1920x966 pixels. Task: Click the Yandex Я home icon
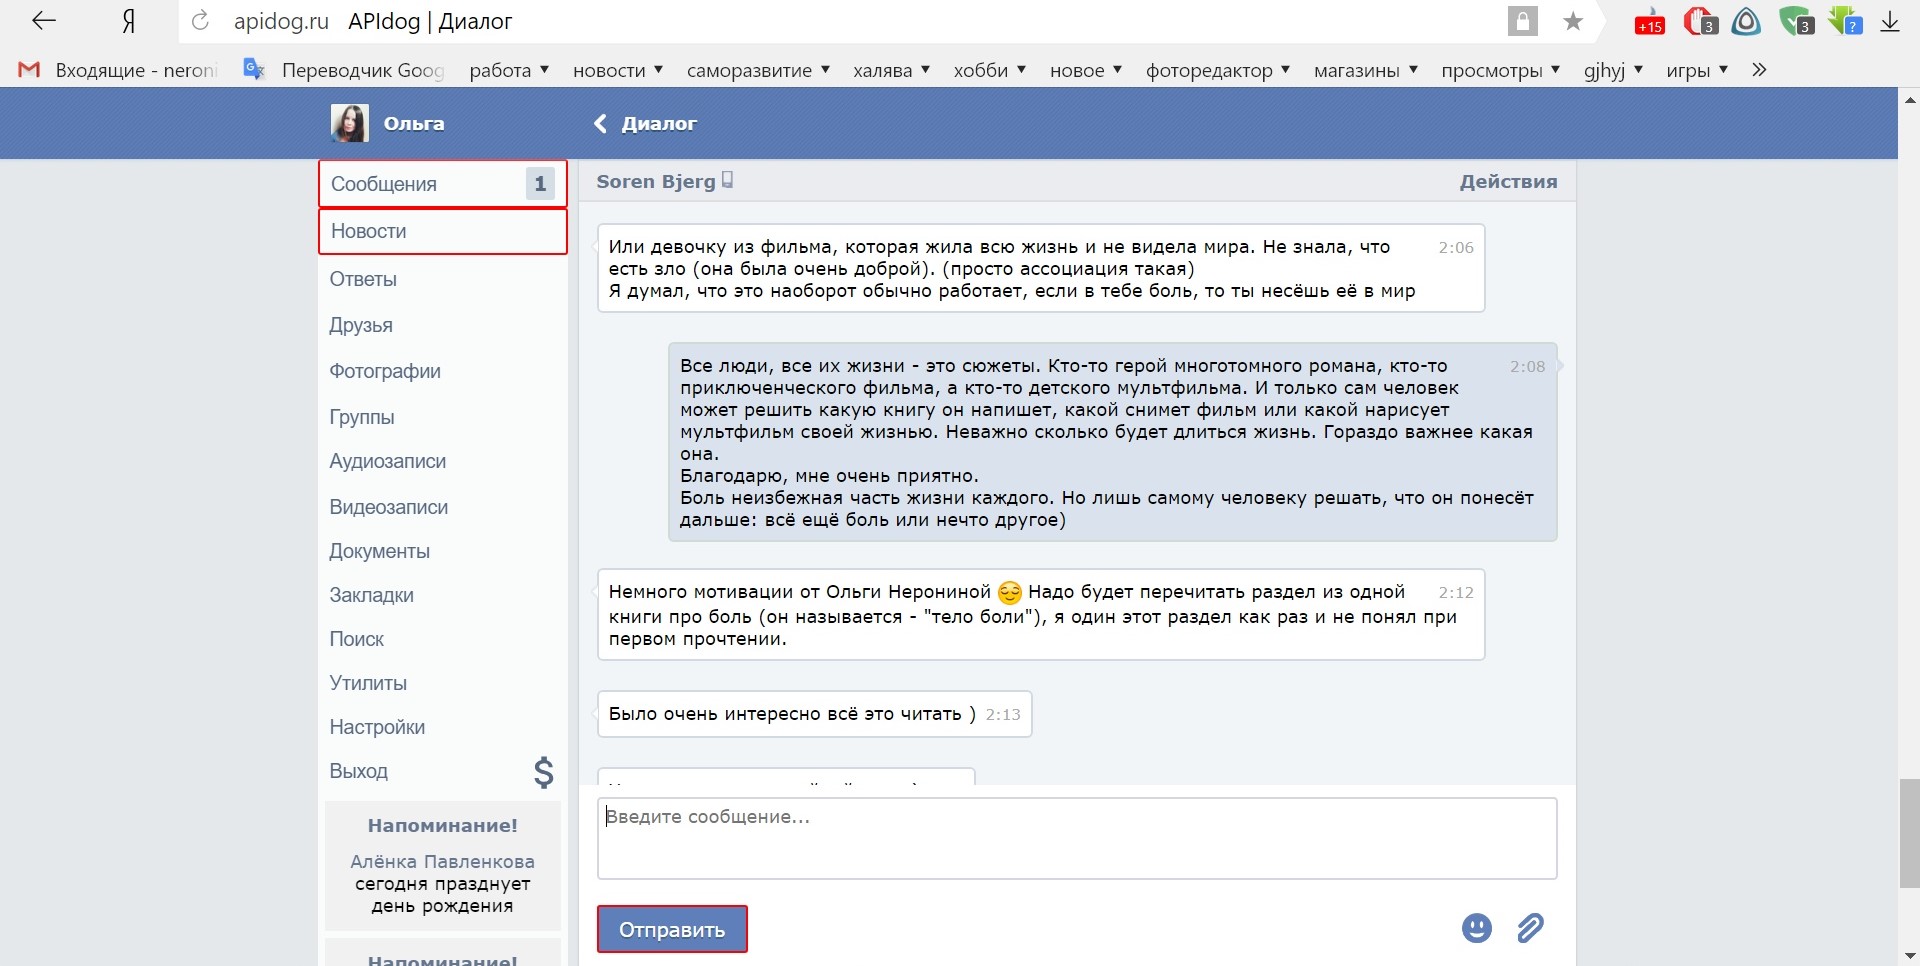(x=128, y=22)
